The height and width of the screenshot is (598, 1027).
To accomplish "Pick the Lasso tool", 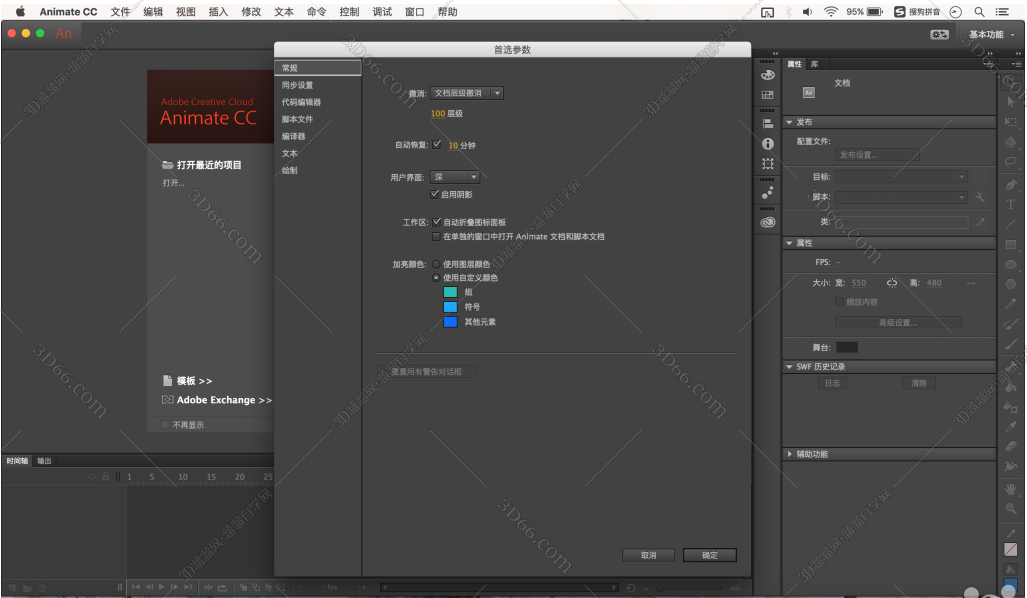I will (x=1011, y=162).
